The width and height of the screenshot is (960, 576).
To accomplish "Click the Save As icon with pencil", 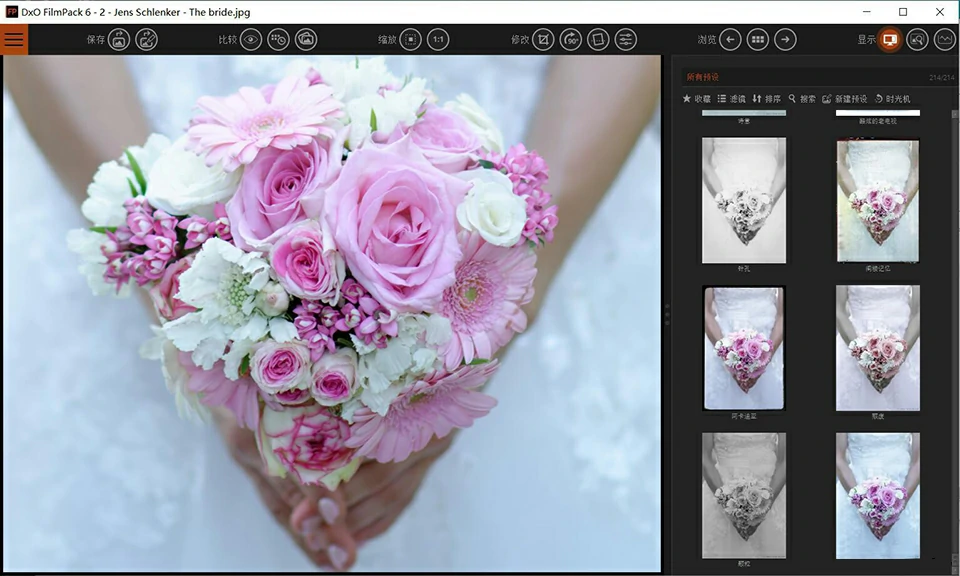I will (x=146, y=40).
